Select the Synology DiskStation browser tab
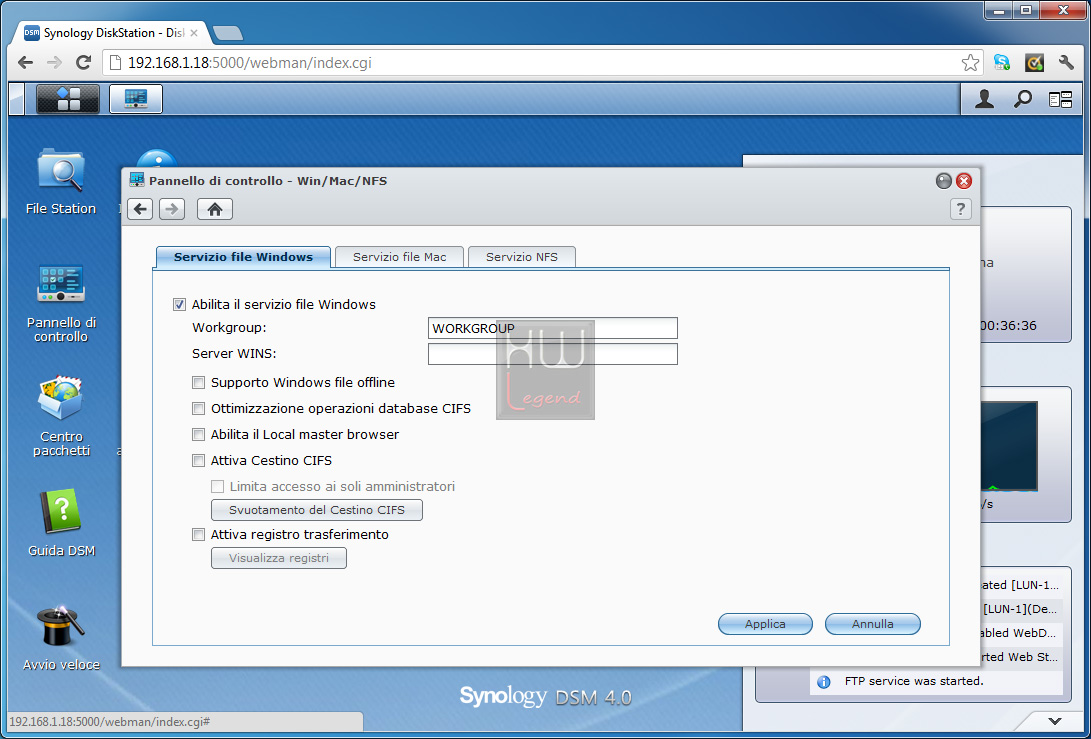1091x739 pixels. click(113, 33)
